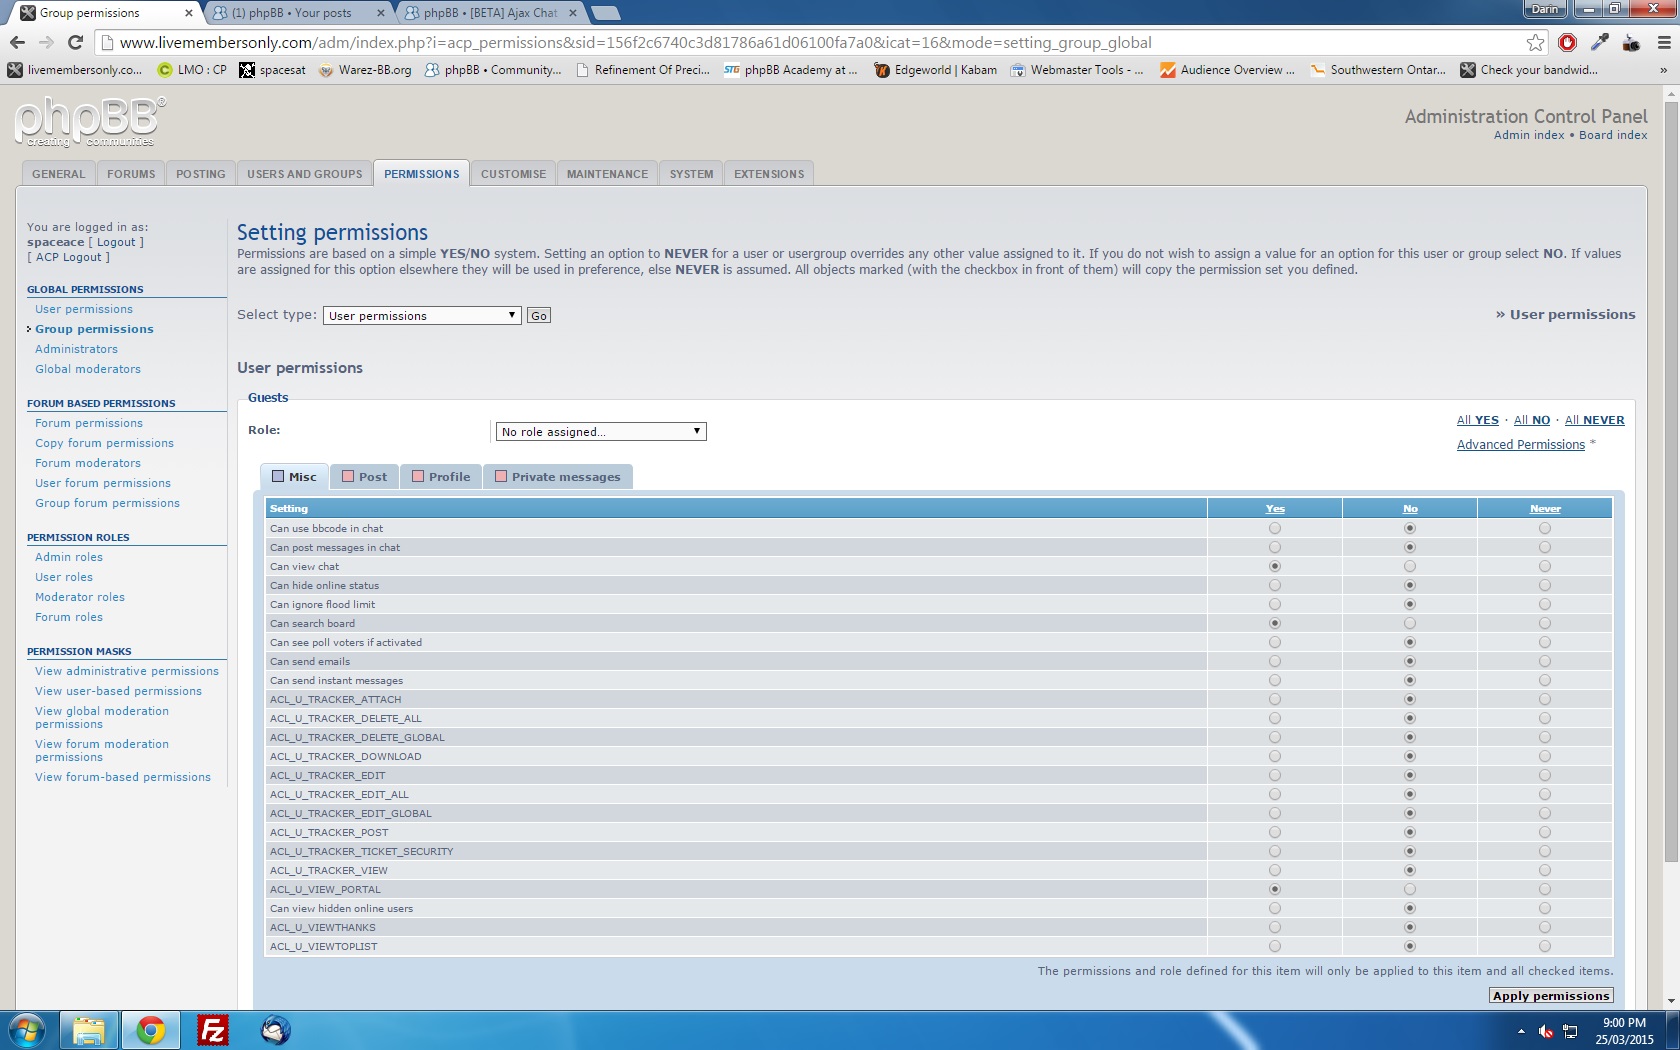Screen dimensions: 1680x1050
Task: Click Apply permissions button
Action: point(1551,996)
